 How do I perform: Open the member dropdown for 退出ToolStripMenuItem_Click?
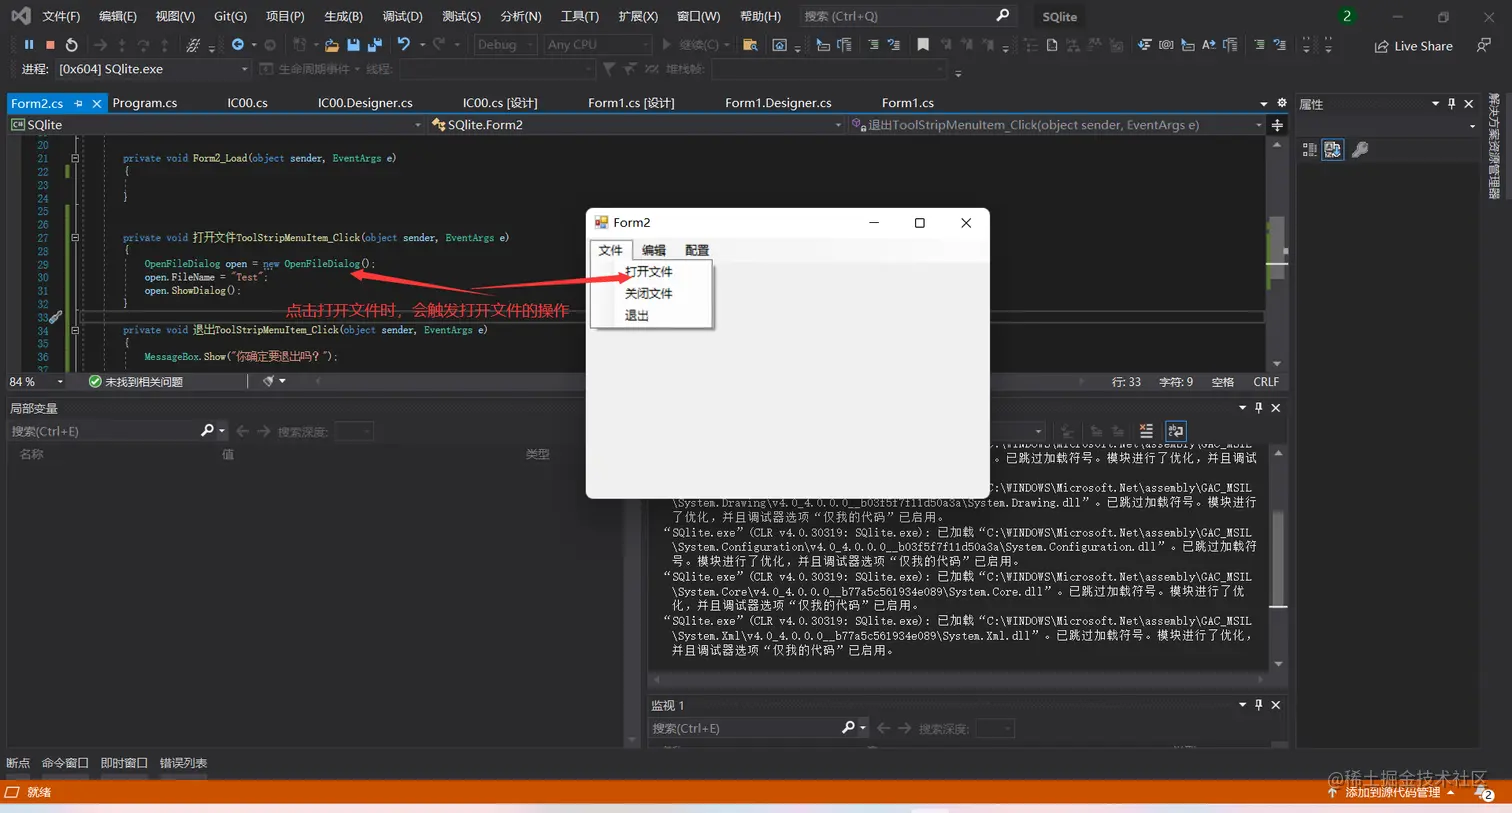1057,125
